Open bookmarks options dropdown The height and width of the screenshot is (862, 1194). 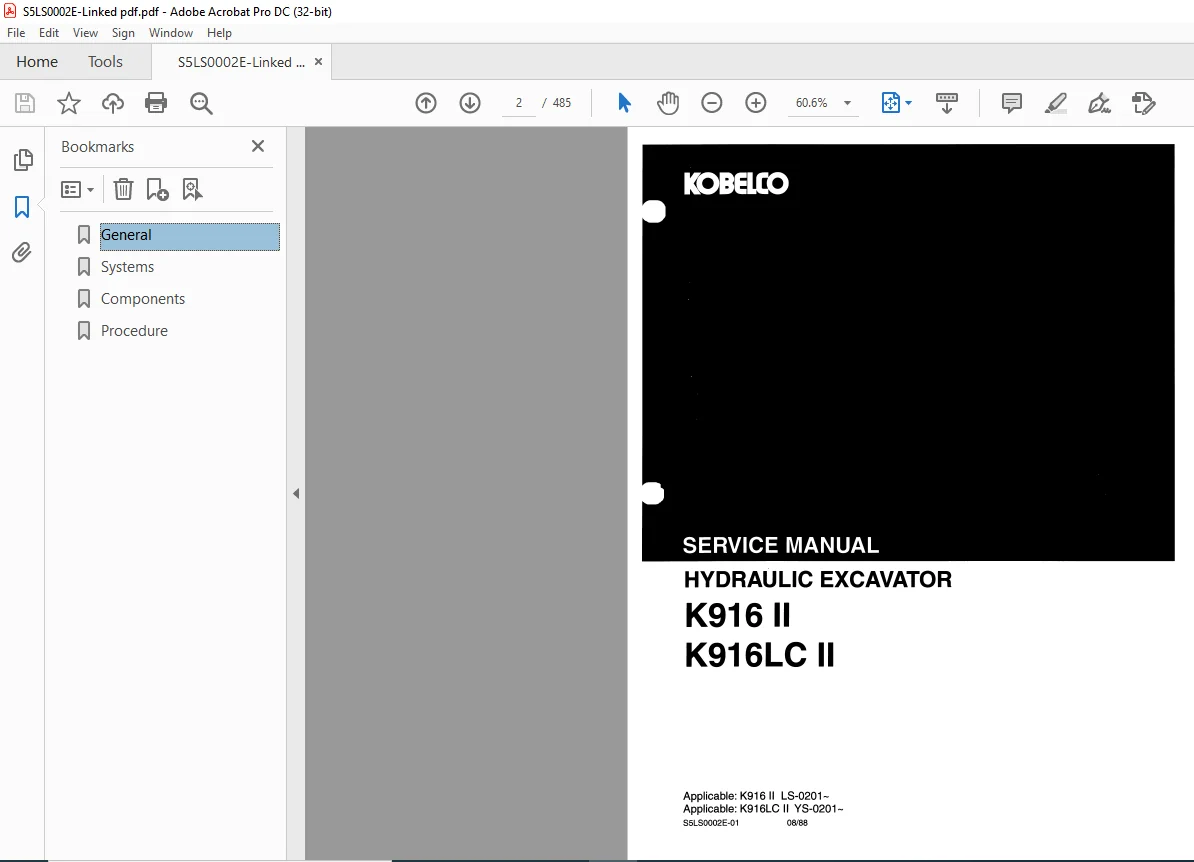77,189
